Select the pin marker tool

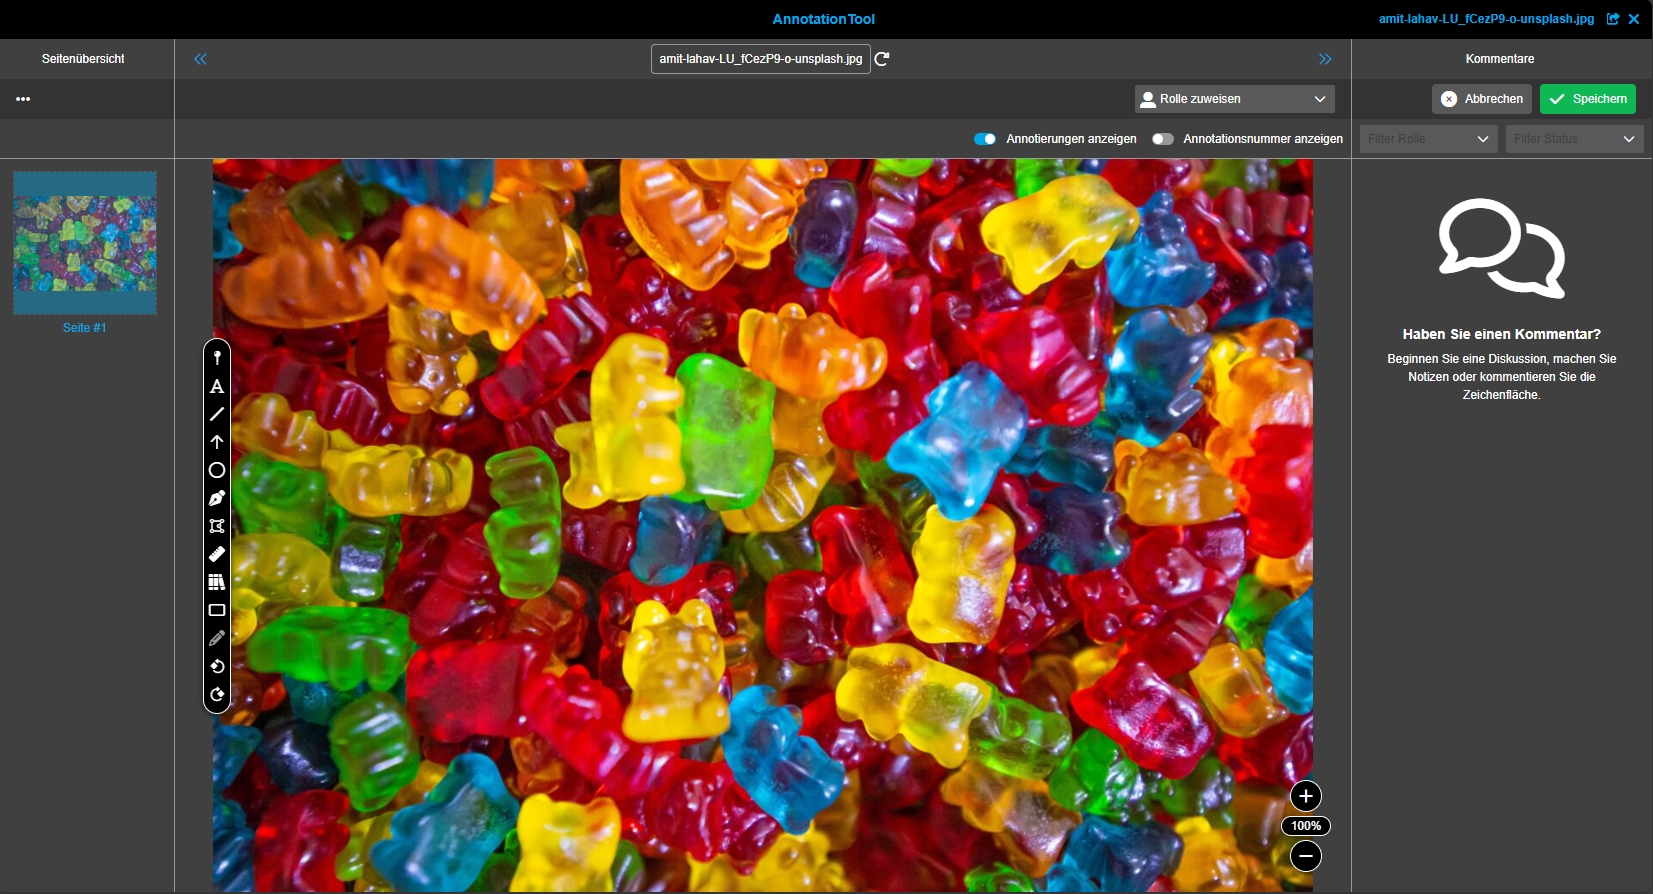click(x=217, y=358)
